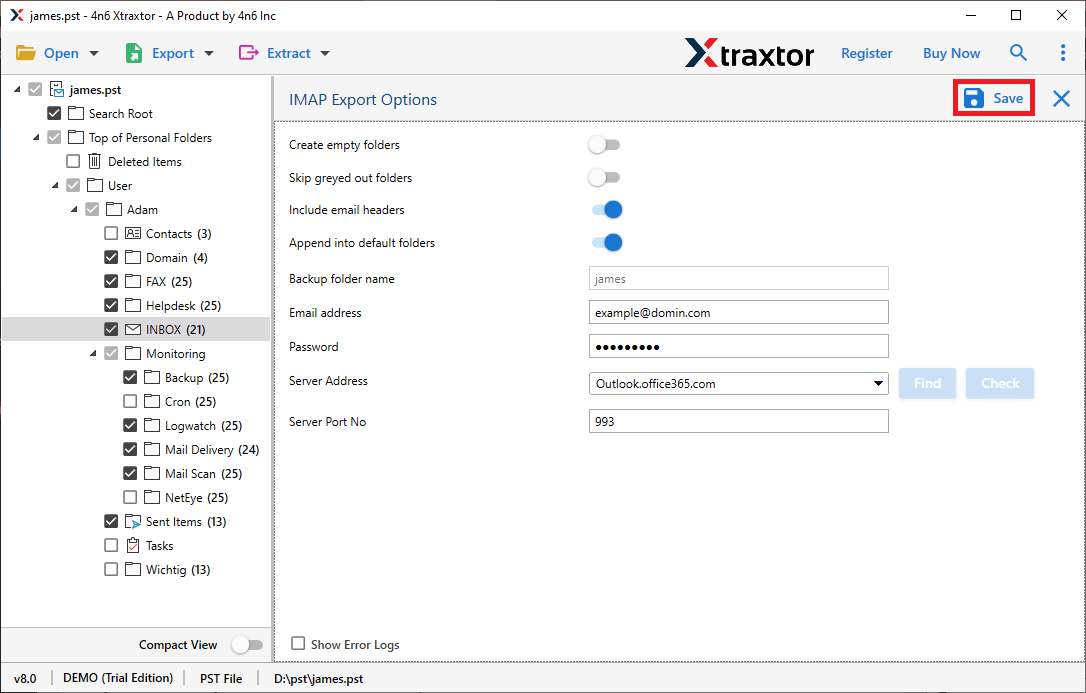
Task: Click the Save floppy disk icon
Action: coord(974,98)
